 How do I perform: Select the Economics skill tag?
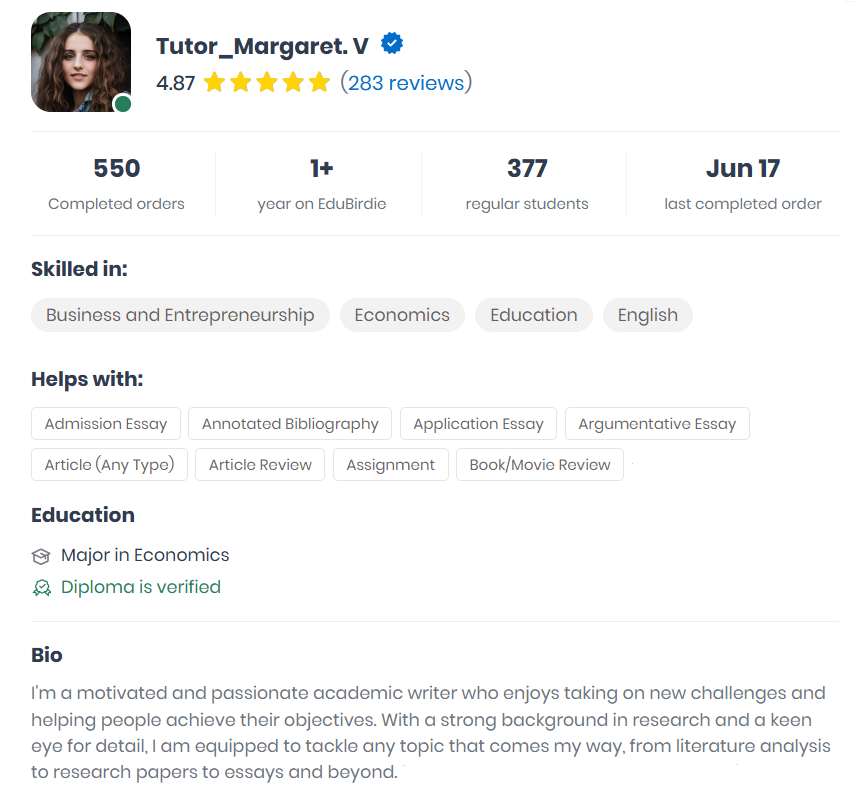(402, 315)
